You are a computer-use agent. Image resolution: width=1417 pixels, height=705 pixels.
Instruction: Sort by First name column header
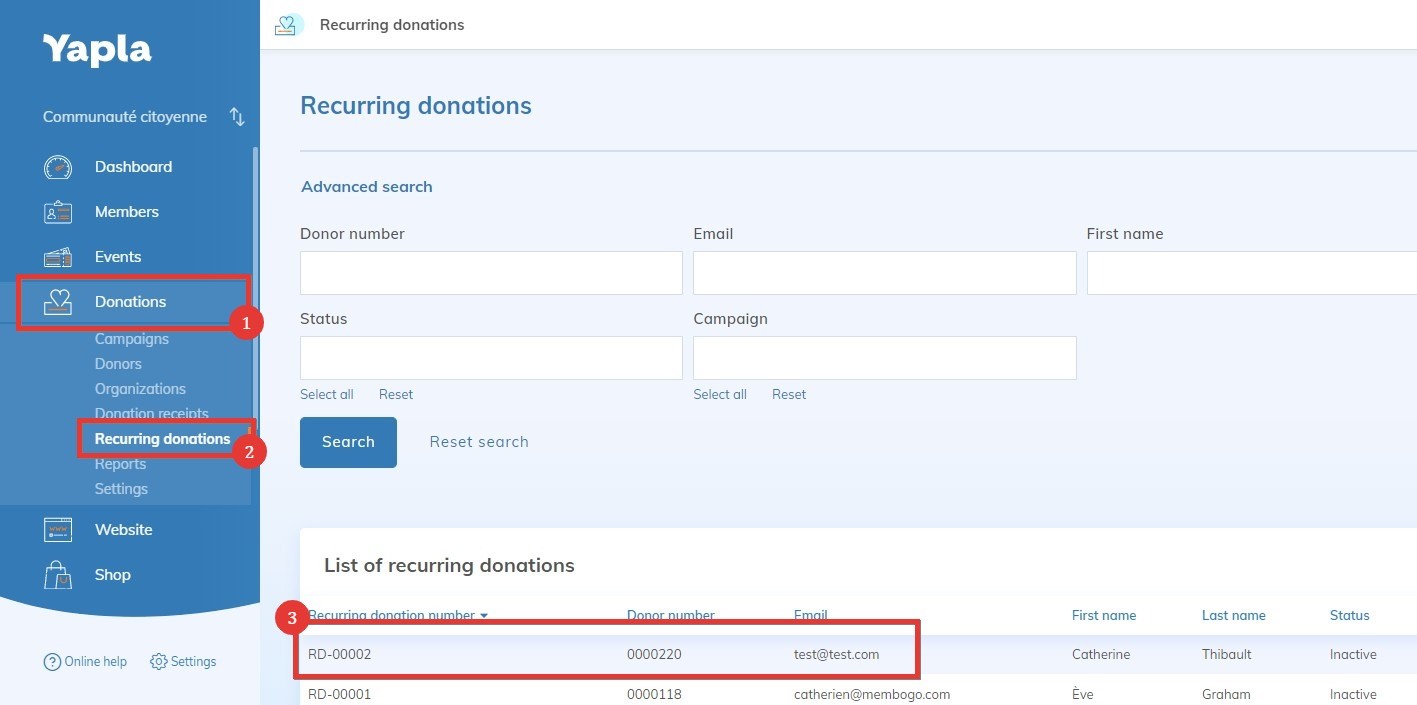point(1104,616)
